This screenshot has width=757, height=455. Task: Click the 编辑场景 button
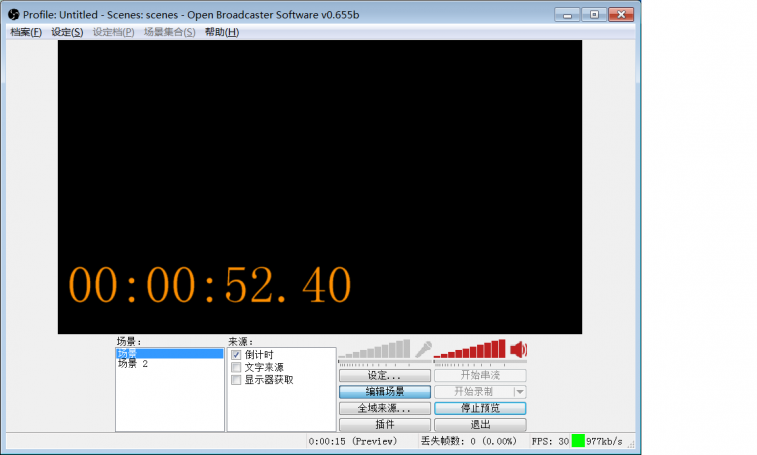pos(384,392)
